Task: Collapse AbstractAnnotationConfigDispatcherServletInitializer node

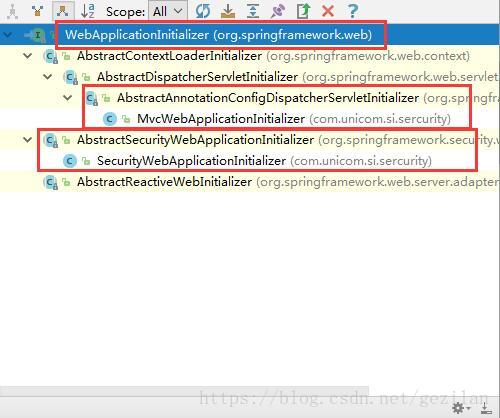Action: 68,98
